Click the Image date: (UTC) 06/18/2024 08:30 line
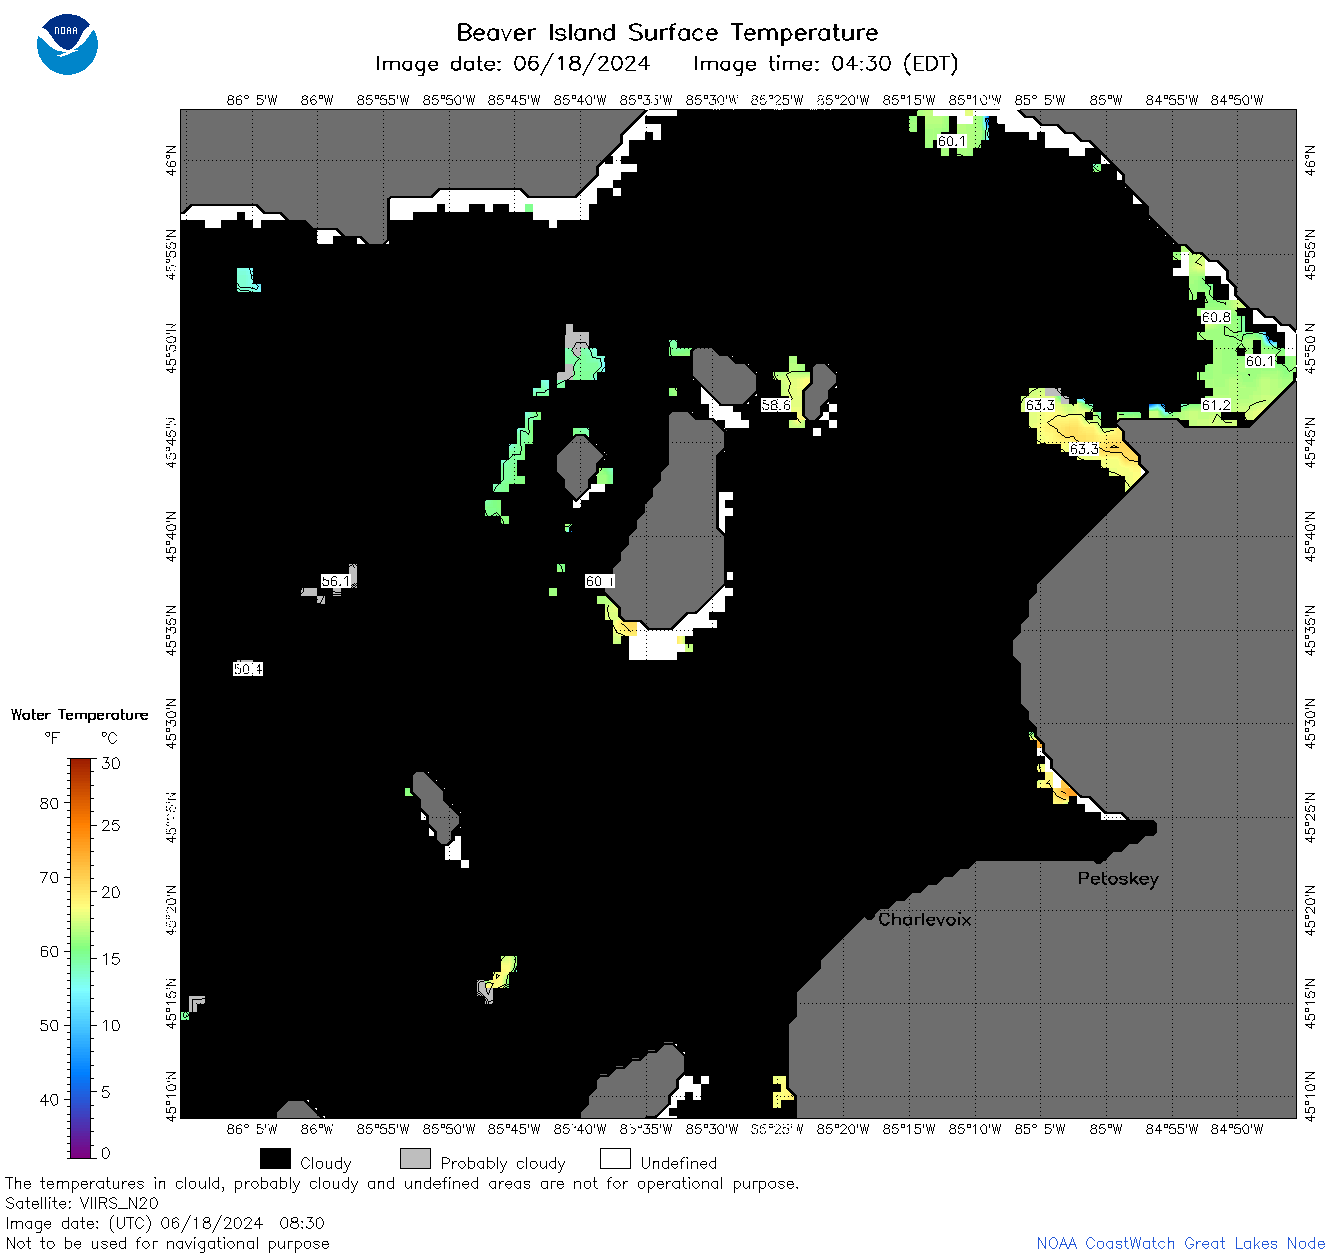1336x1259 pixels. pos(165,1224)
